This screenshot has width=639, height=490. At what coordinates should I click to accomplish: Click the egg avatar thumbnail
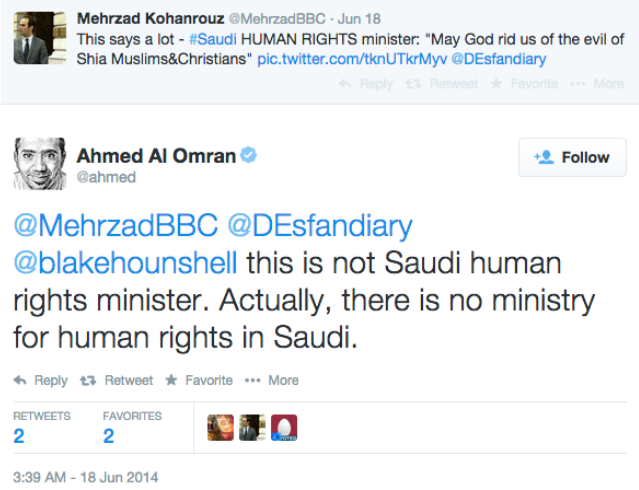(x=285, y=428)
